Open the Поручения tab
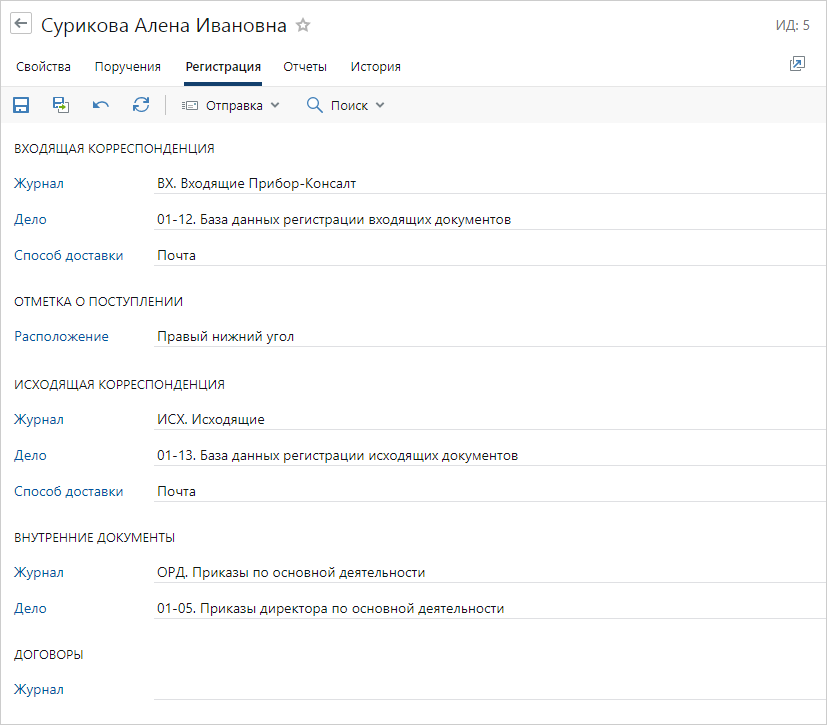 (128, 67)
